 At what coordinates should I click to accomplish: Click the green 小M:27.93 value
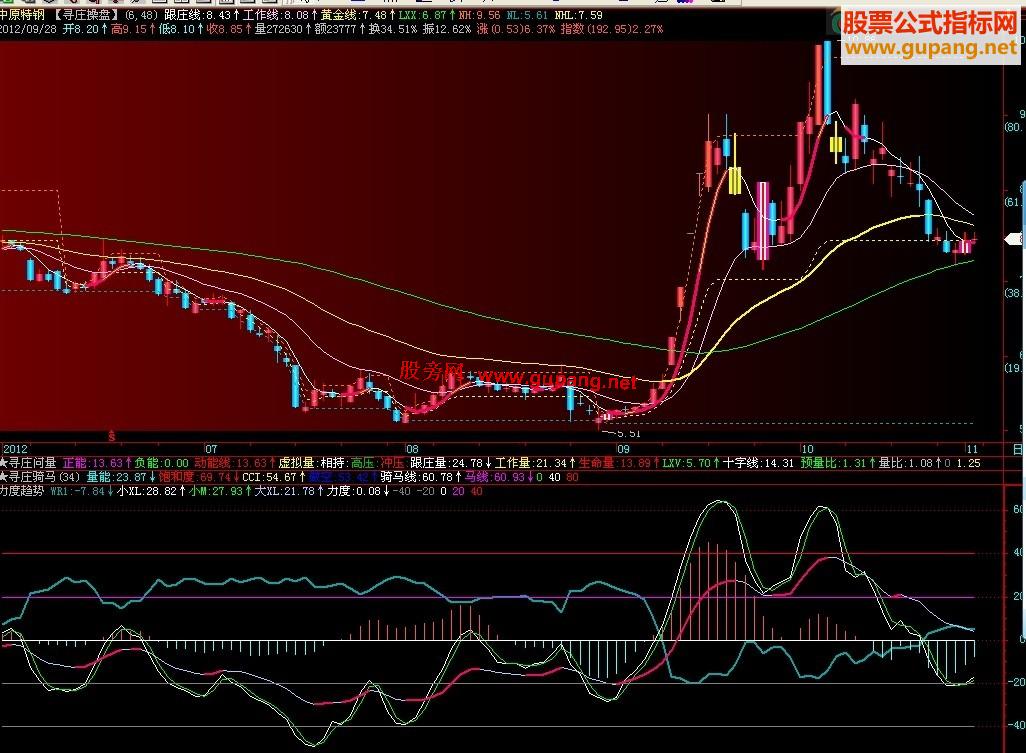tap(221, 491)
